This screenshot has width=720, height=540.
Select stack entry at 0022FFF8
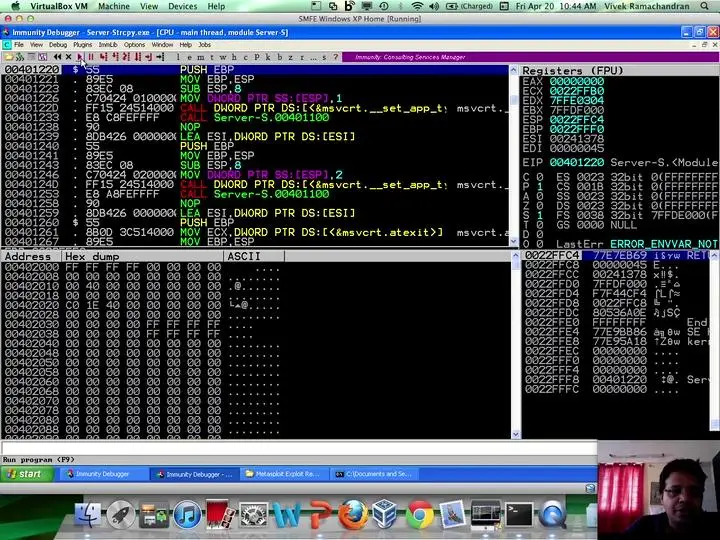tap(615, 379)
